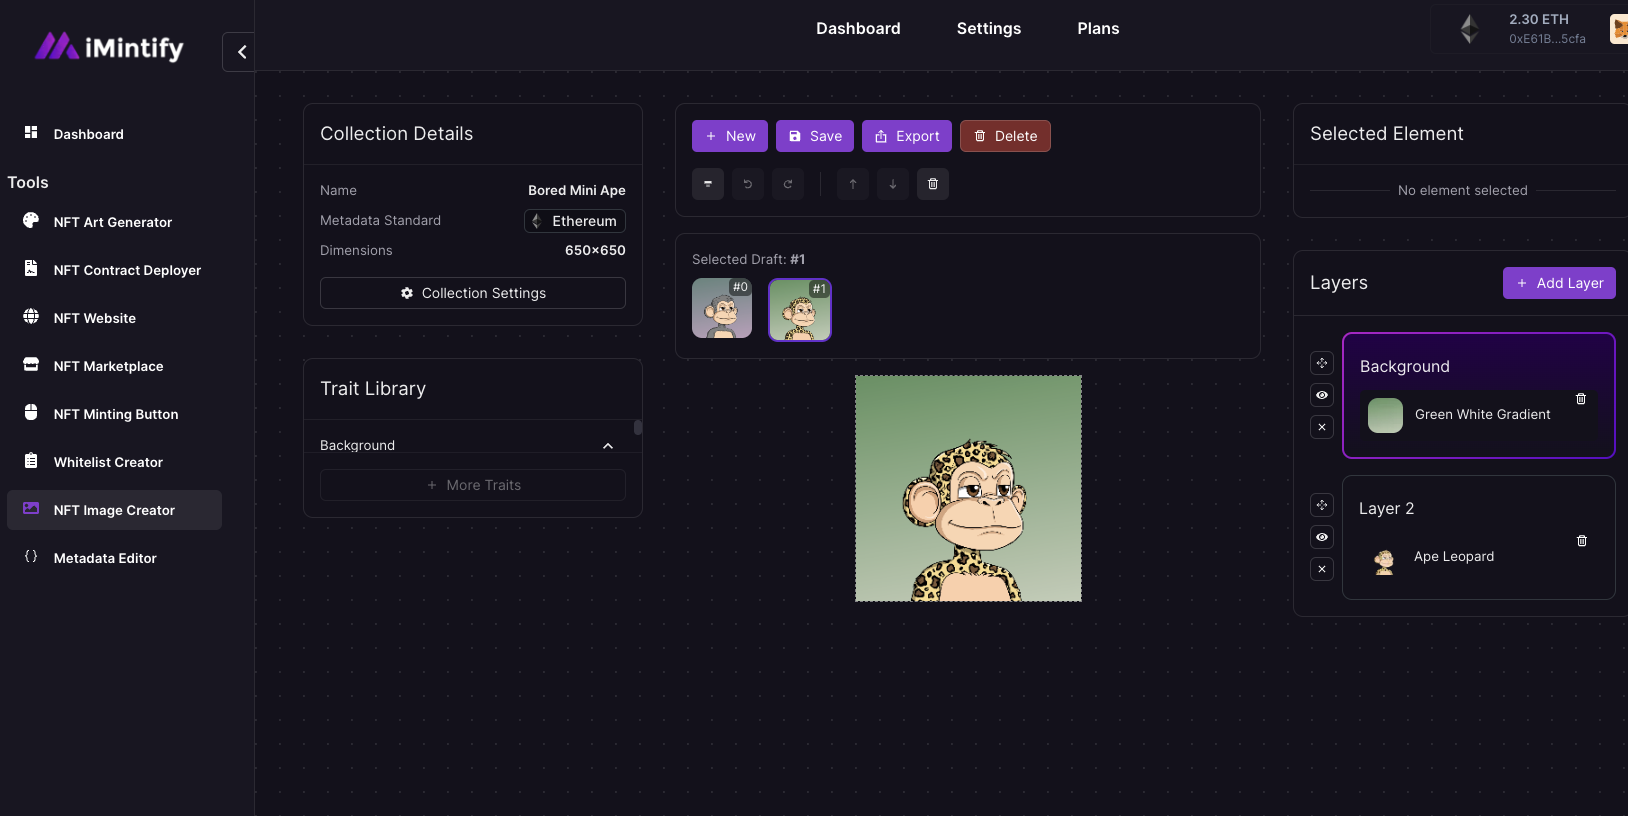Click the 2.30 ETH balance text
Image resolution: width=1628 pixels, height=816 pixels.
click(1539, 19)
